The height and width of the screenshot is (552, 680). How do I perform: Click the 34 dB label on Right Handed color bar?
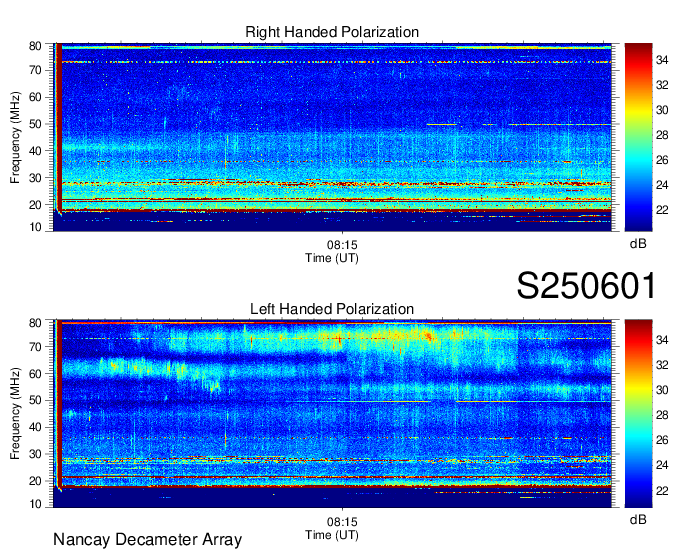point(662,60)
